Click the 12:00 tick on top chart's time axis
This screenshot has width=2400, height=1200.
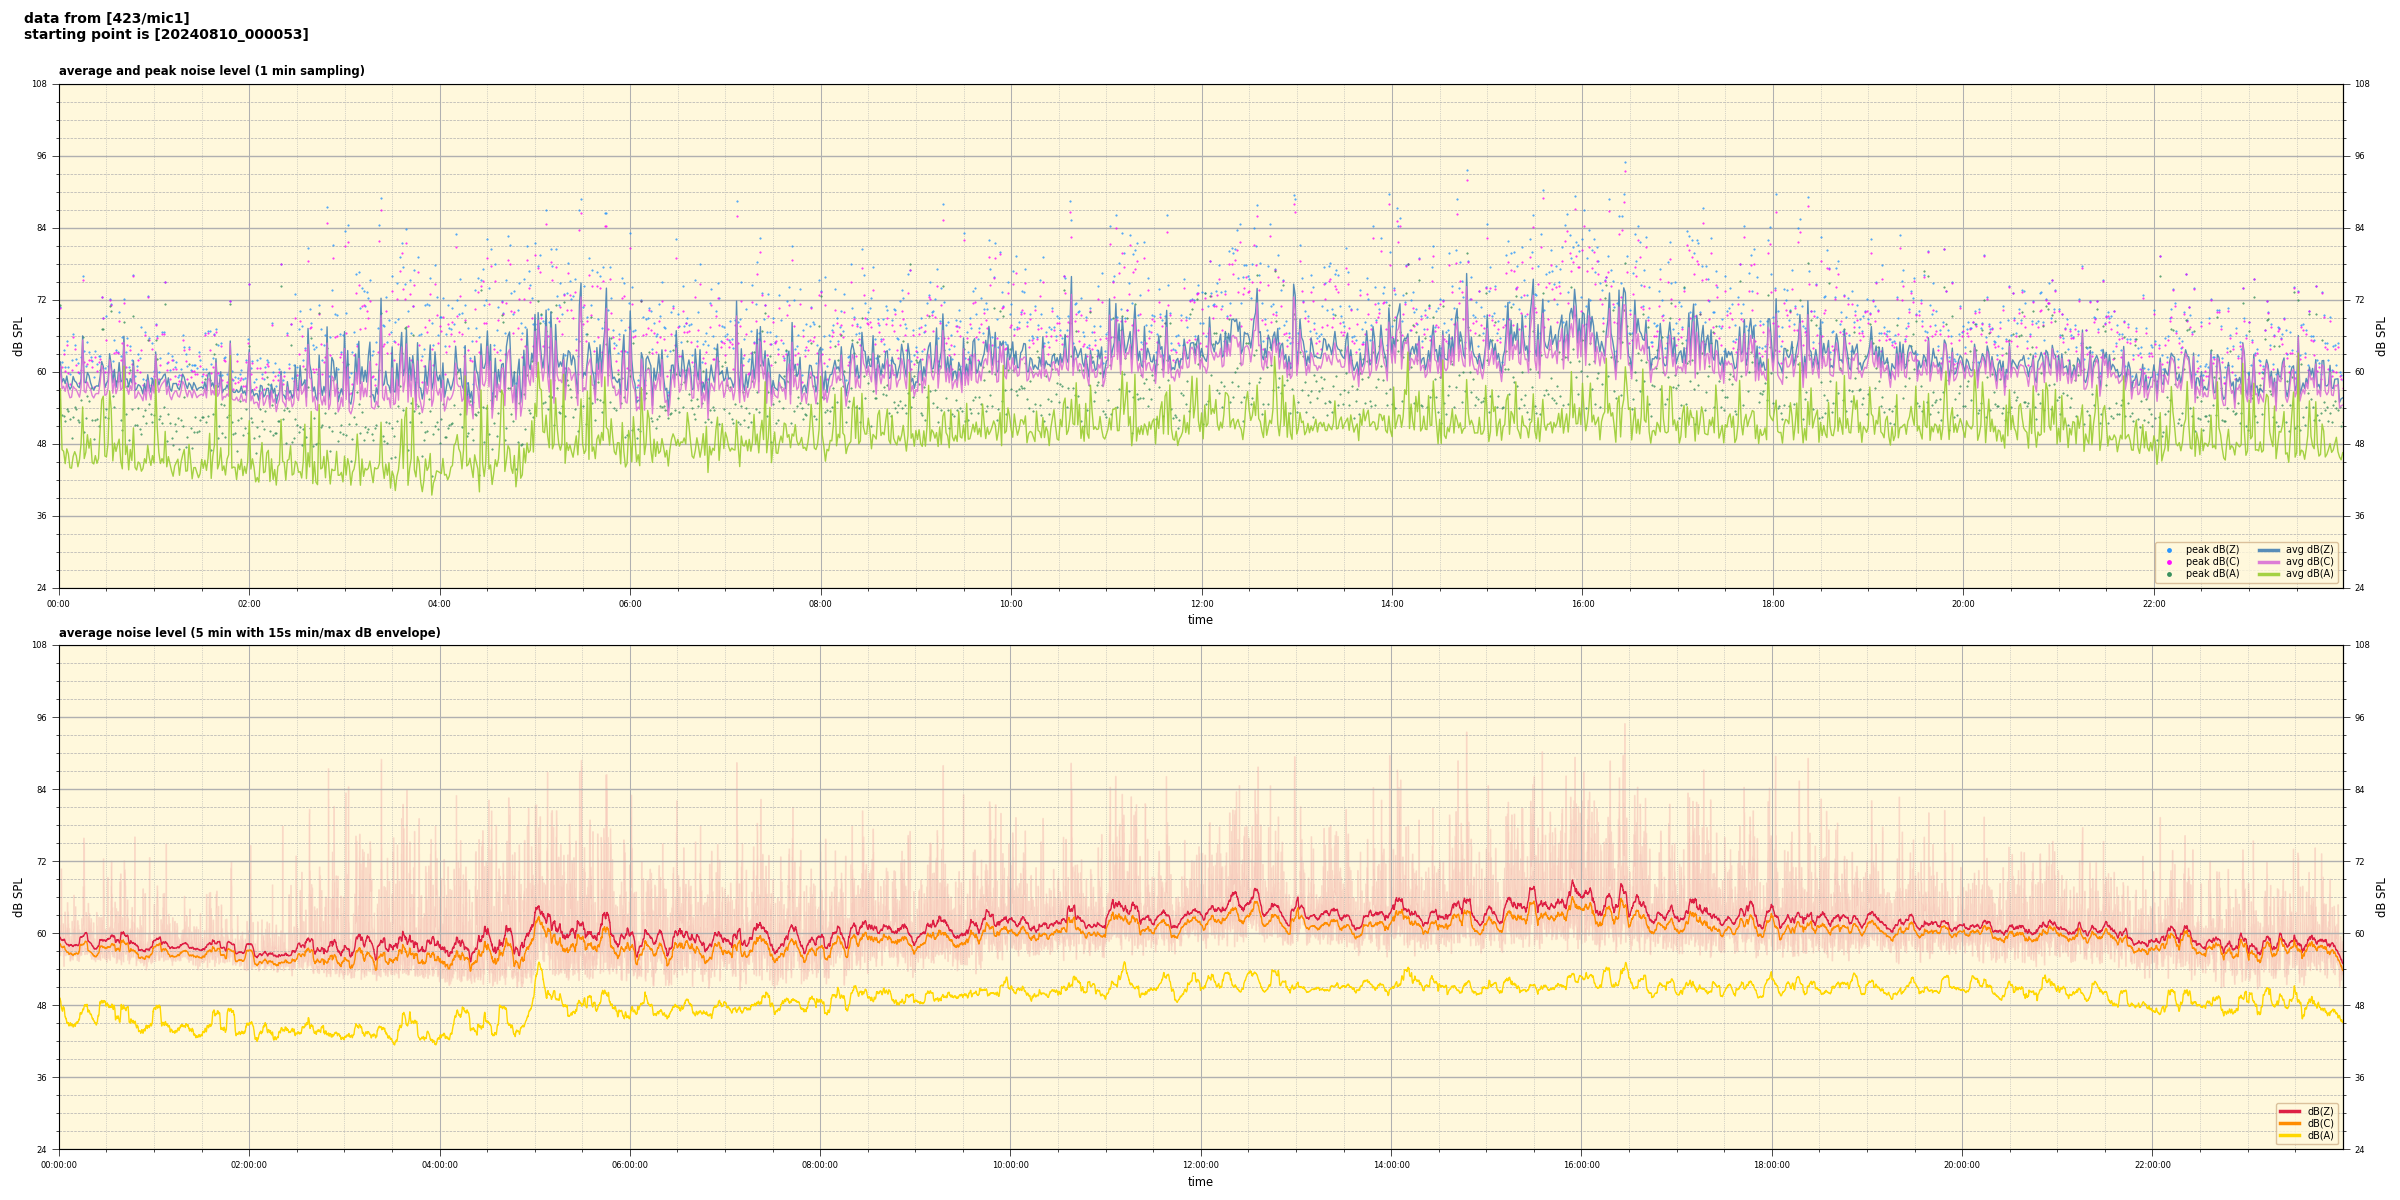point(1201,604)
